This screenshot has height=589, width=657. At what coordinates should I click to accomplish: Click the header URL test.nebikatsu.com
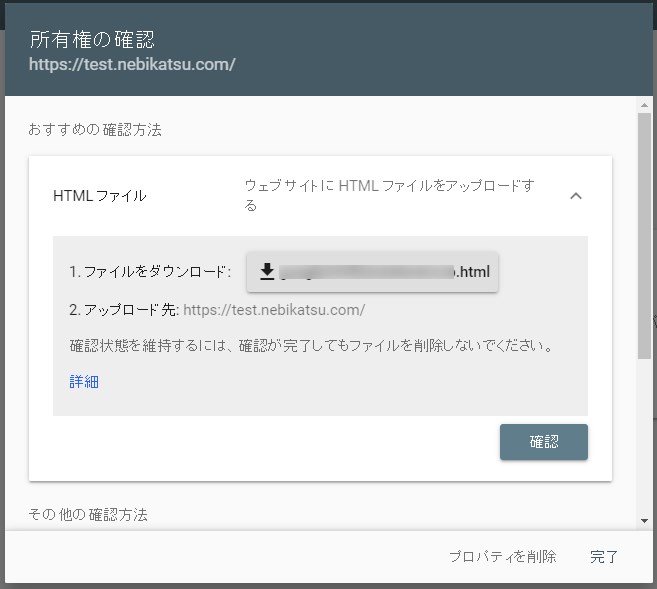pyautogui.click(x=132, y=65)
